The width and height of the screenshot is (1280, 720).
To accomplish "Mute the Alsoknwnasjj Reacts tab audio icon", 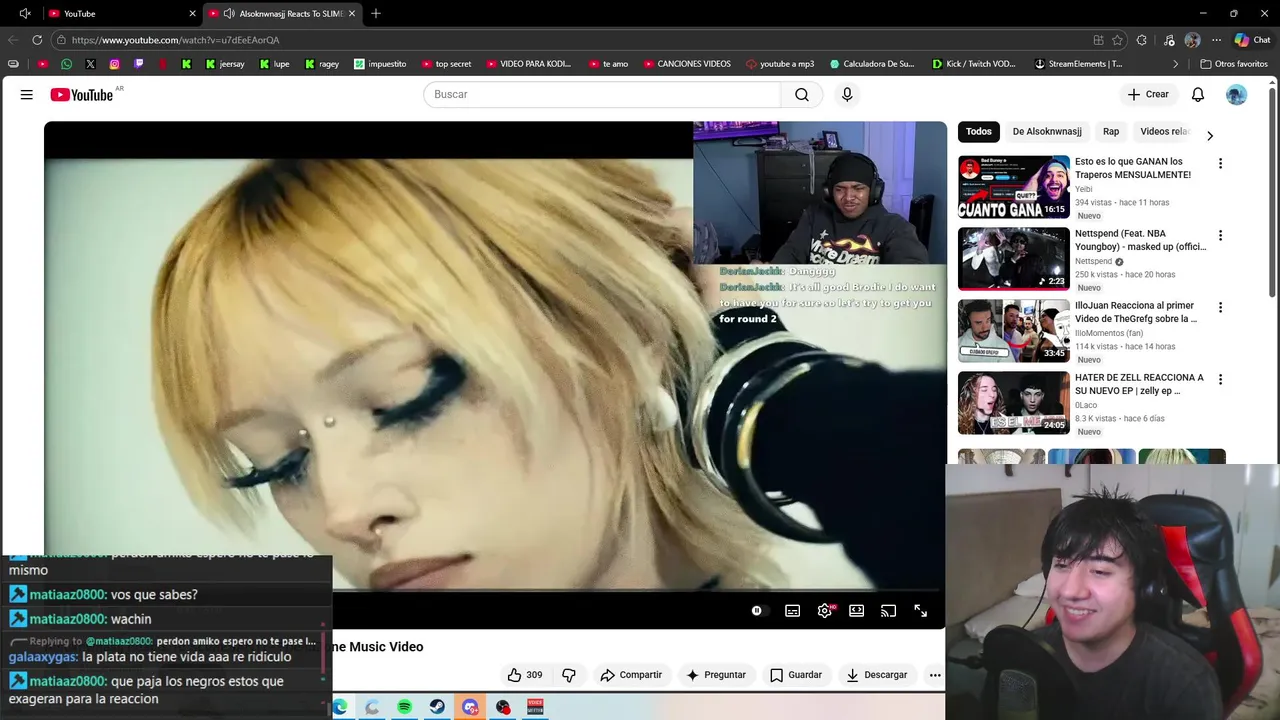I will click(x=229, y=13).
